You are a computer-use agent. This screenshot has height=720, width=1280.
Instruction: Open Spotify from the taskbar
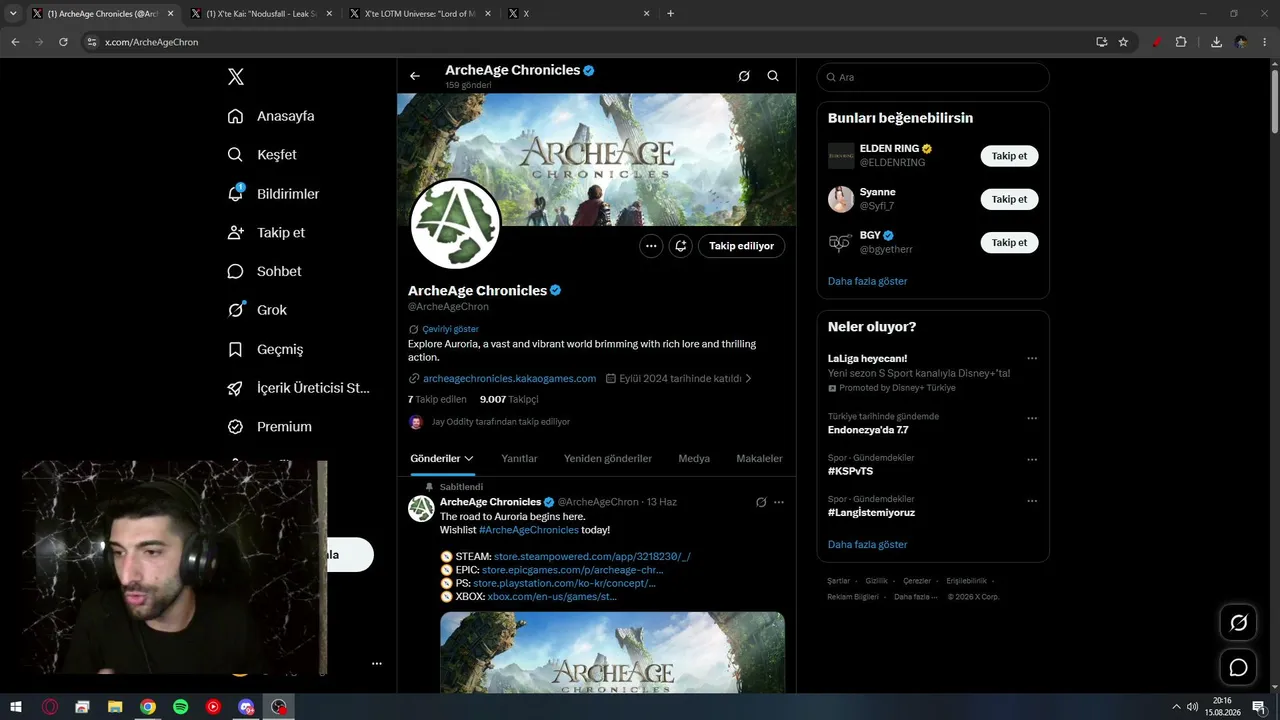click(x=180, y=707)
